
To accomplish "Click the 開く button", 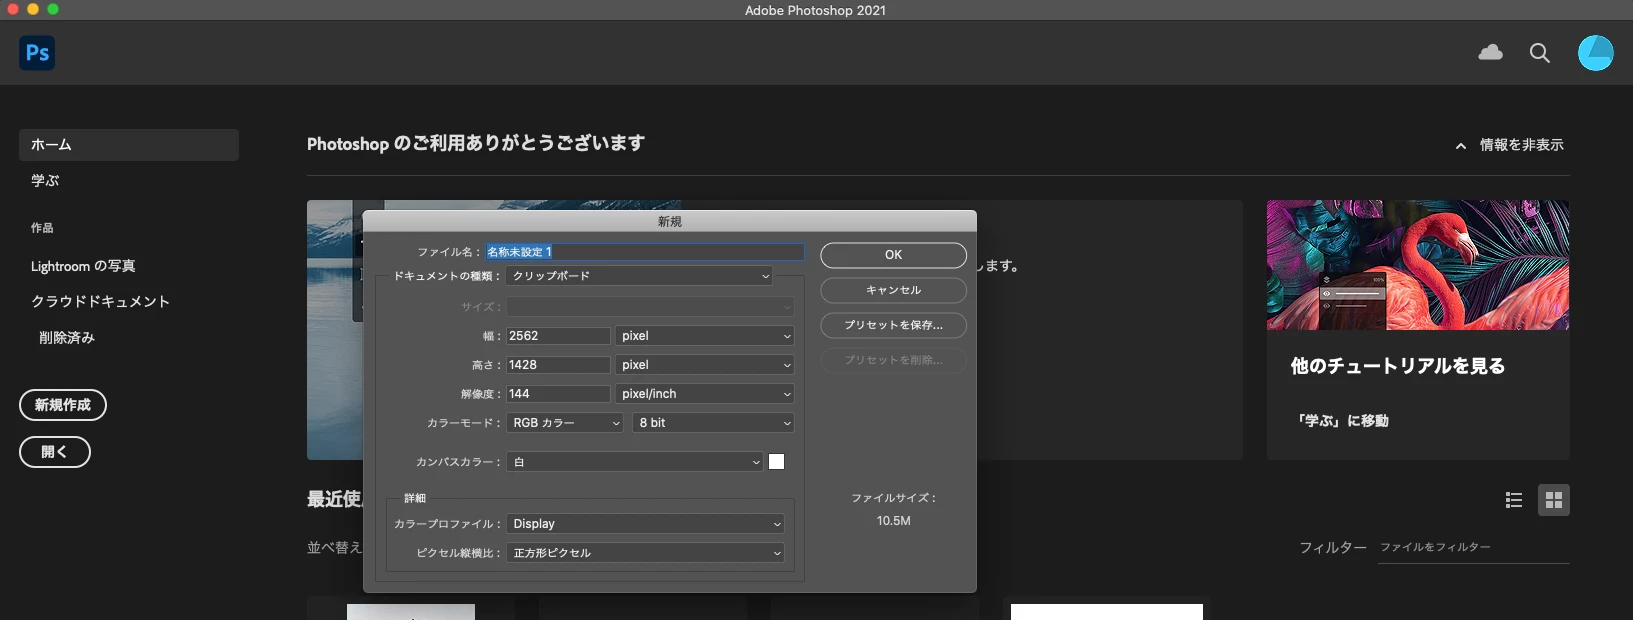I will click(x=55, y=452).
